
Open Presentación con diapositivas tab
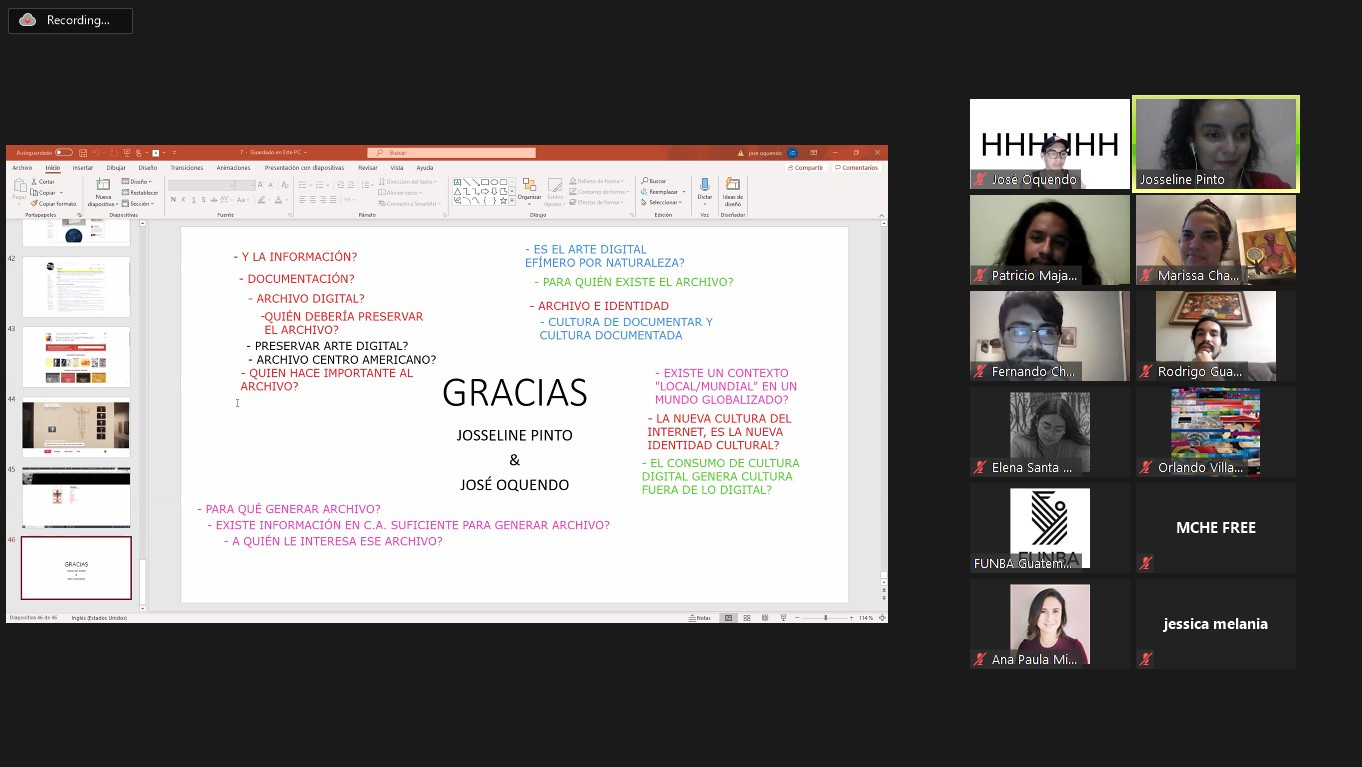point(304,168)
